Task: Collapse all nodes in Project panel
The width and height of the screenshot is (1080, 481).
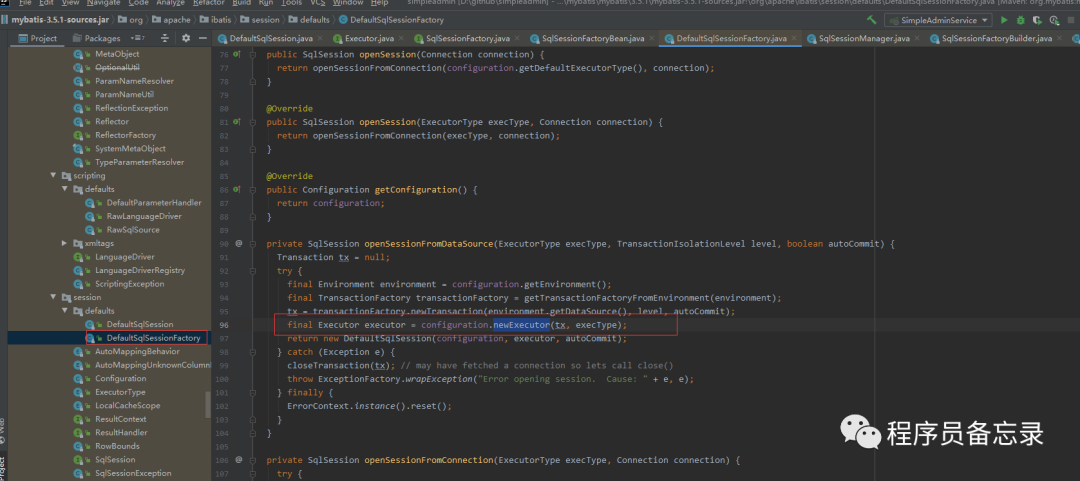Action: coord(164,38)
